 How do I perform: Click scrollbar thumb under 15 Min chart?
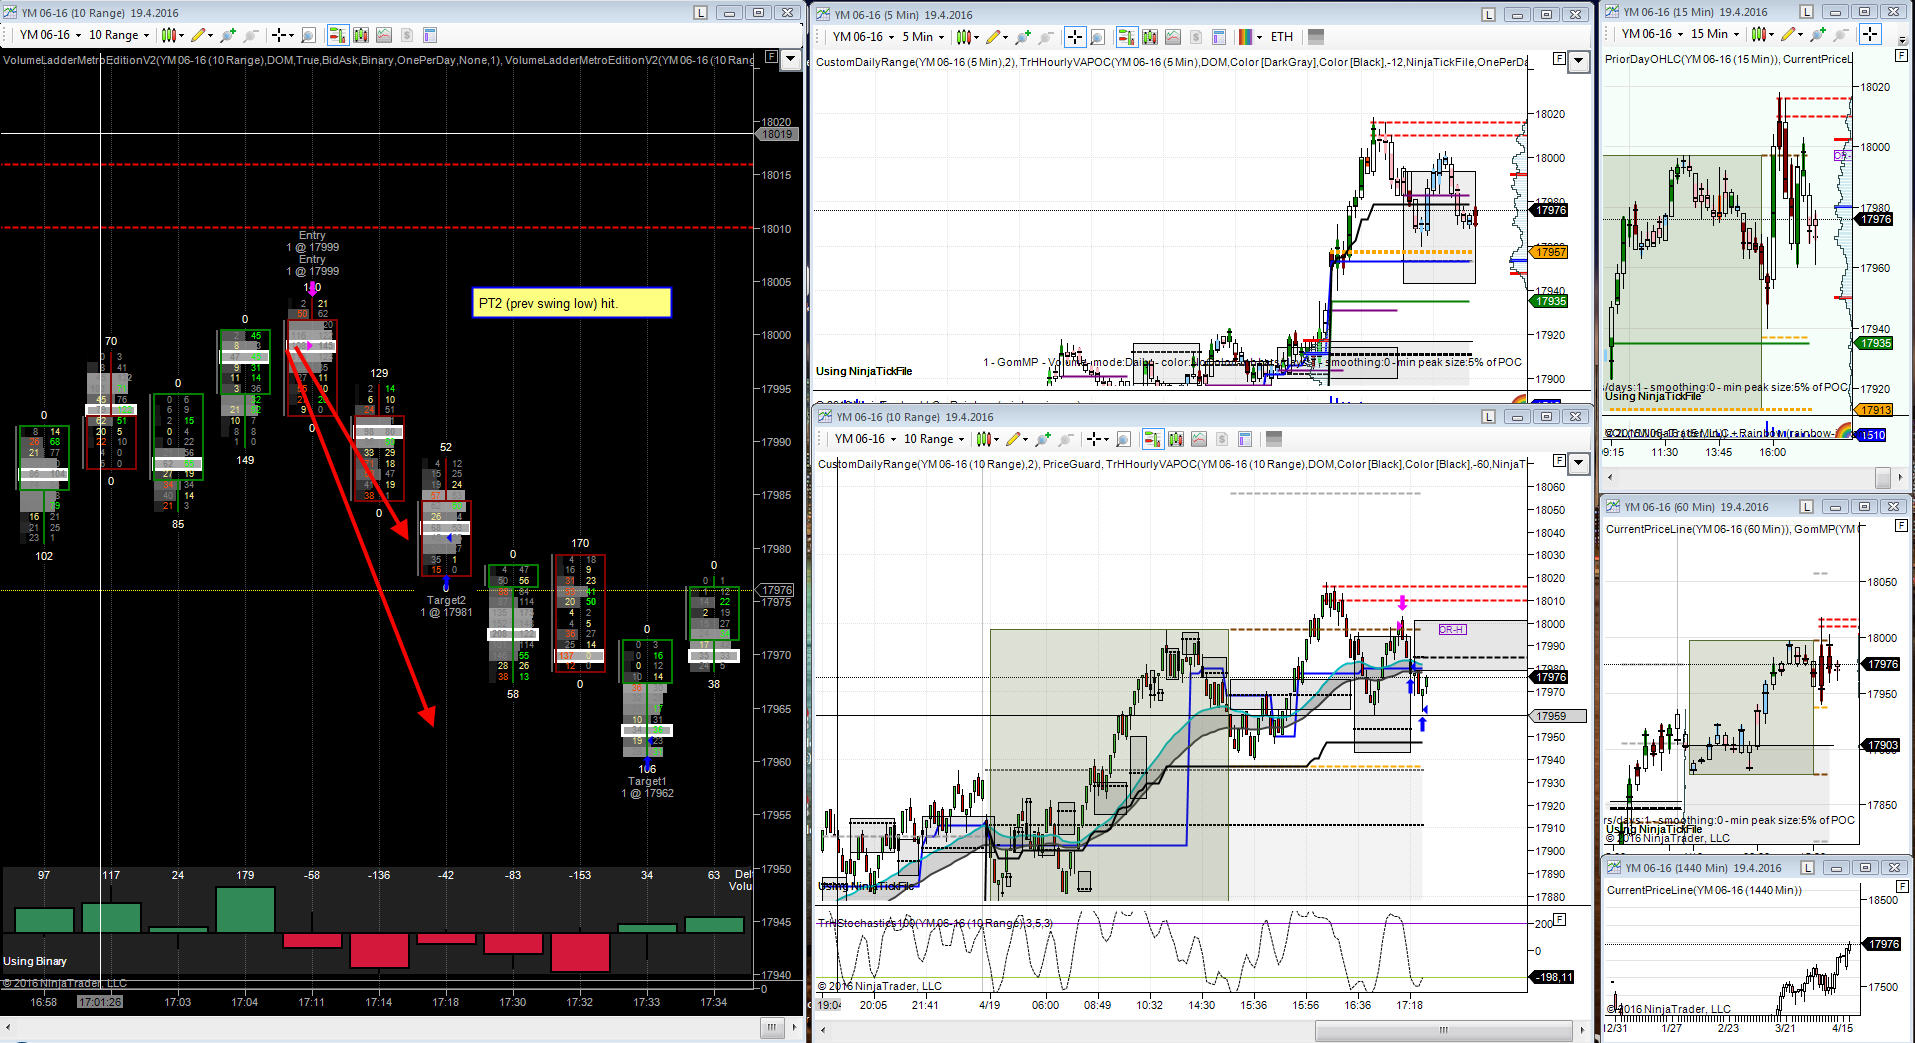[1882, 477]
